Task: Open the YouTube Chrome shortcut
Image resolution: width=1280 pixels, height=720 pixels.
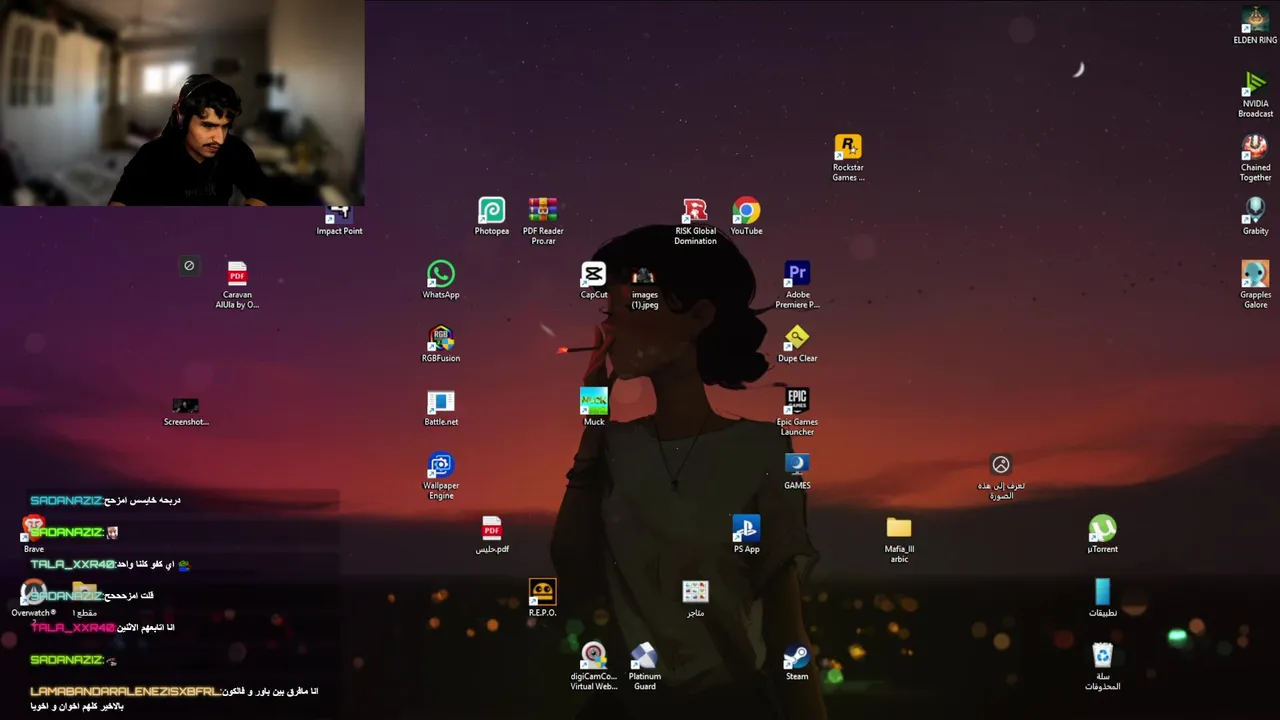Action: pos(746,217)
